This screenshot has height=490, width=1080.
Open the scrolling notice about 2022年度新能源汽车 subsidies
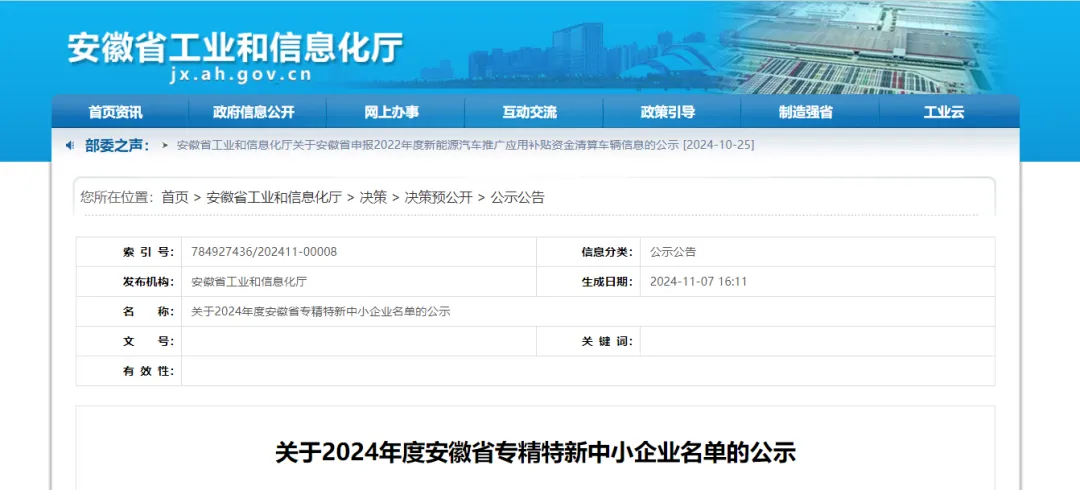[x=466, y=145]
